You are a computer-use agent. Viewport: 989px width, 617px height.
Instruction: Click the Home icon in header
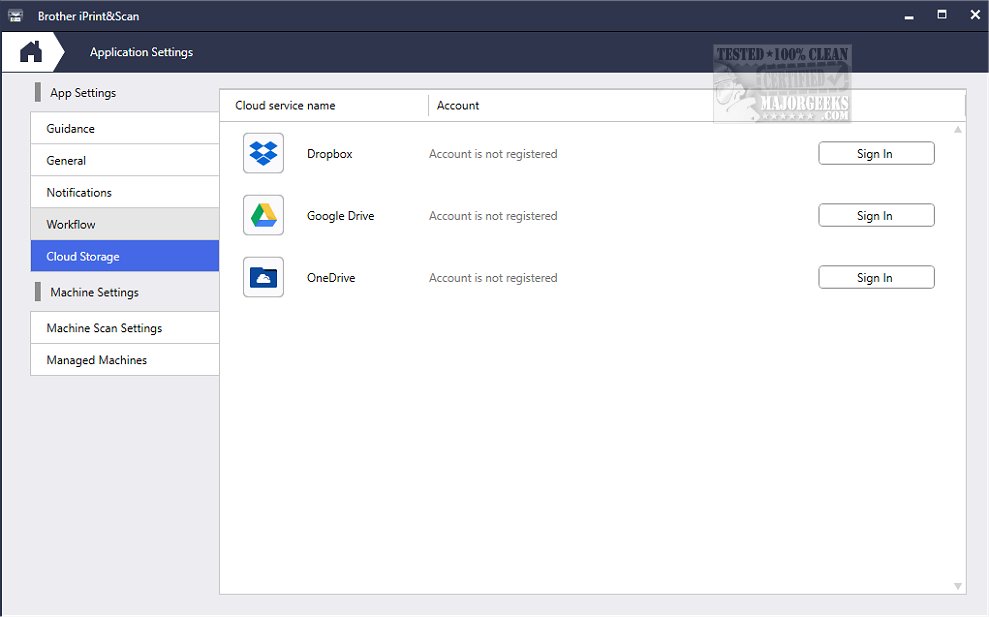pos(31,52)
